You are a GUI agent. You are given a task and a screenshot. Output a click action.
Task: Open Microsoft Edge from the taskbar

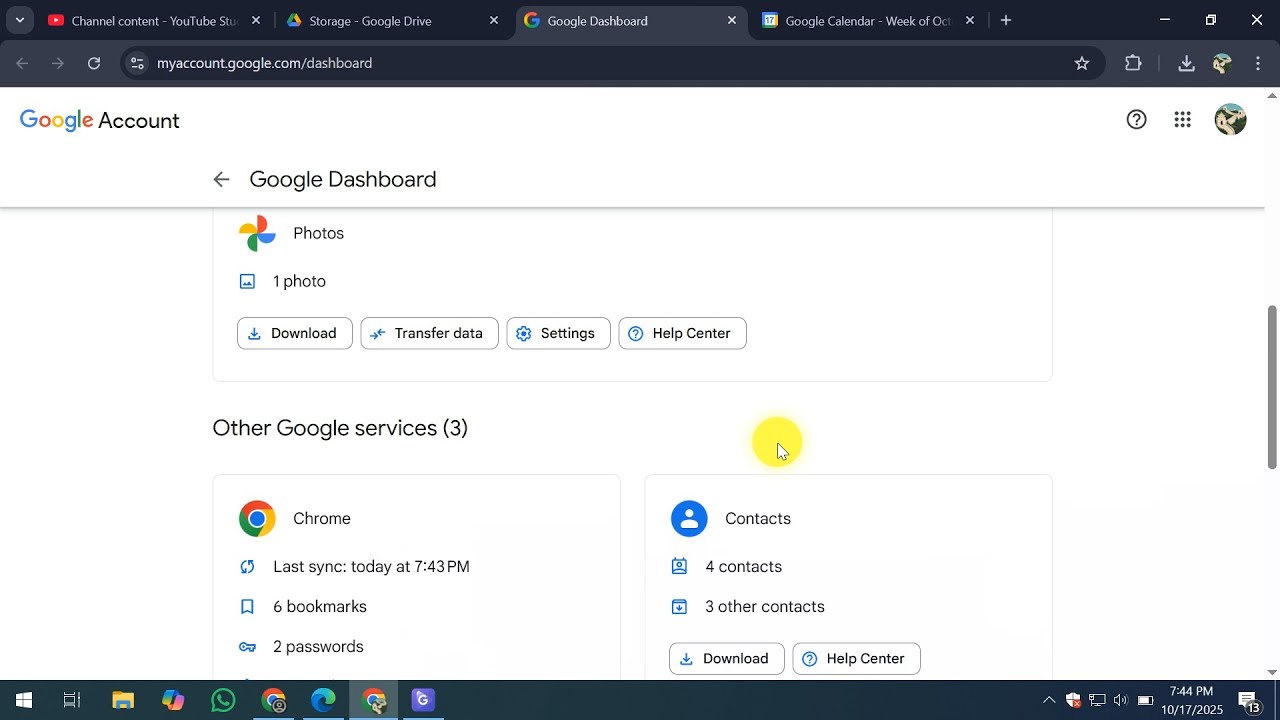click(323, 700)
